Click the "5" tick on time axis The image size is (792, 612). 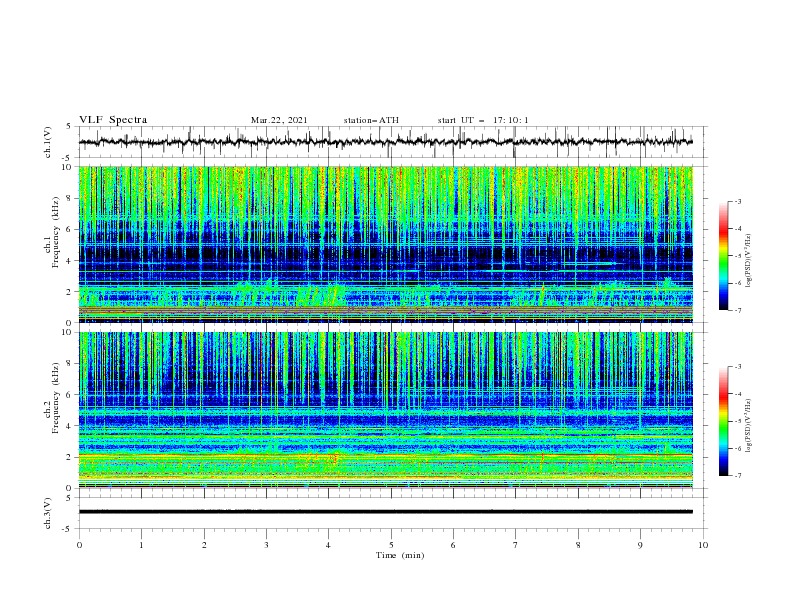point(391,545)
